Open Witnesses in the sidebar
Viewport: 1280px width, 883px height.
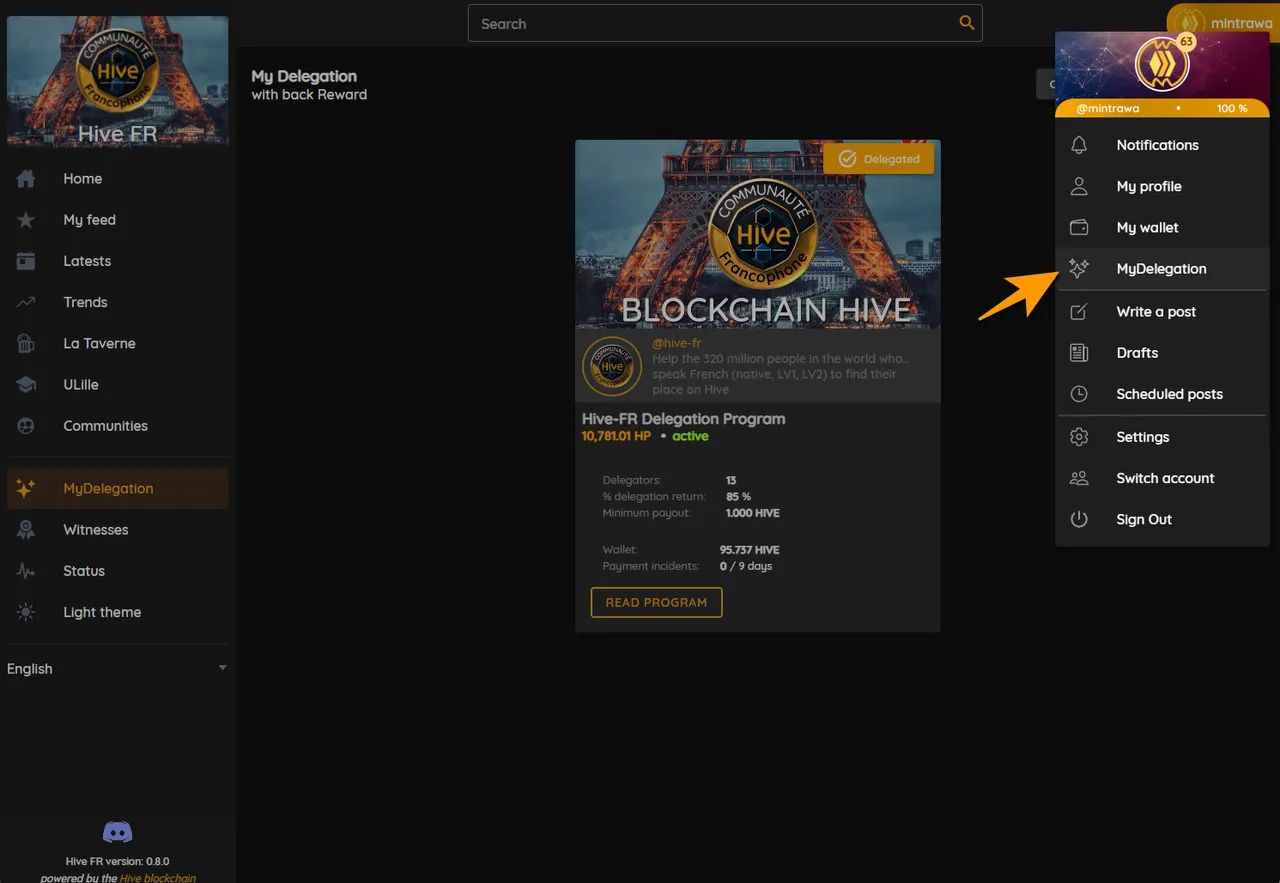[x=118, y=530]
